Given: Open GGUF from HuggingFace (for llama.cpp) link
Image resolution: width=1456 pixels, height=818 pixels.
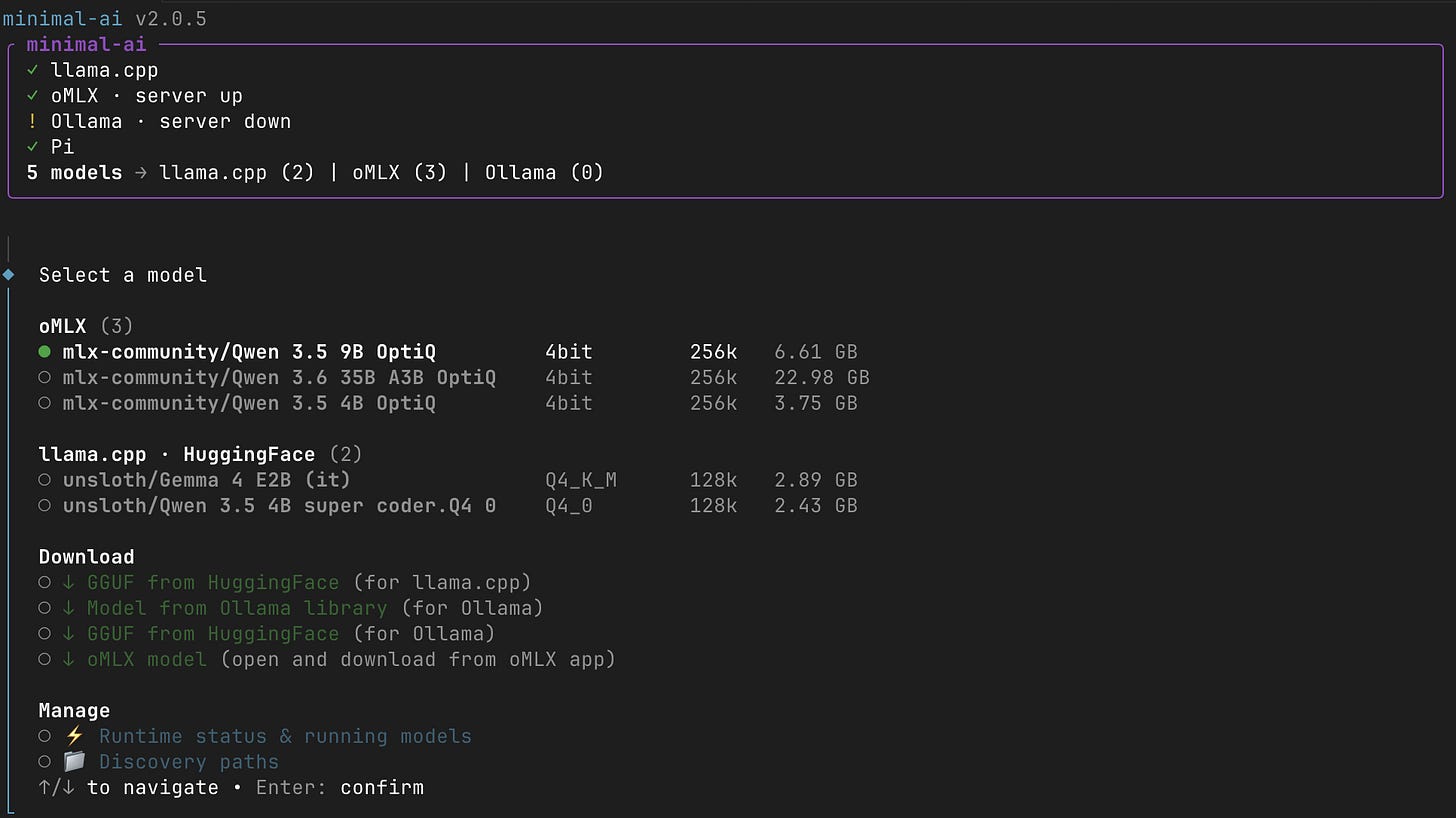Looking at the screenshot, I should [x=213, y=582].
